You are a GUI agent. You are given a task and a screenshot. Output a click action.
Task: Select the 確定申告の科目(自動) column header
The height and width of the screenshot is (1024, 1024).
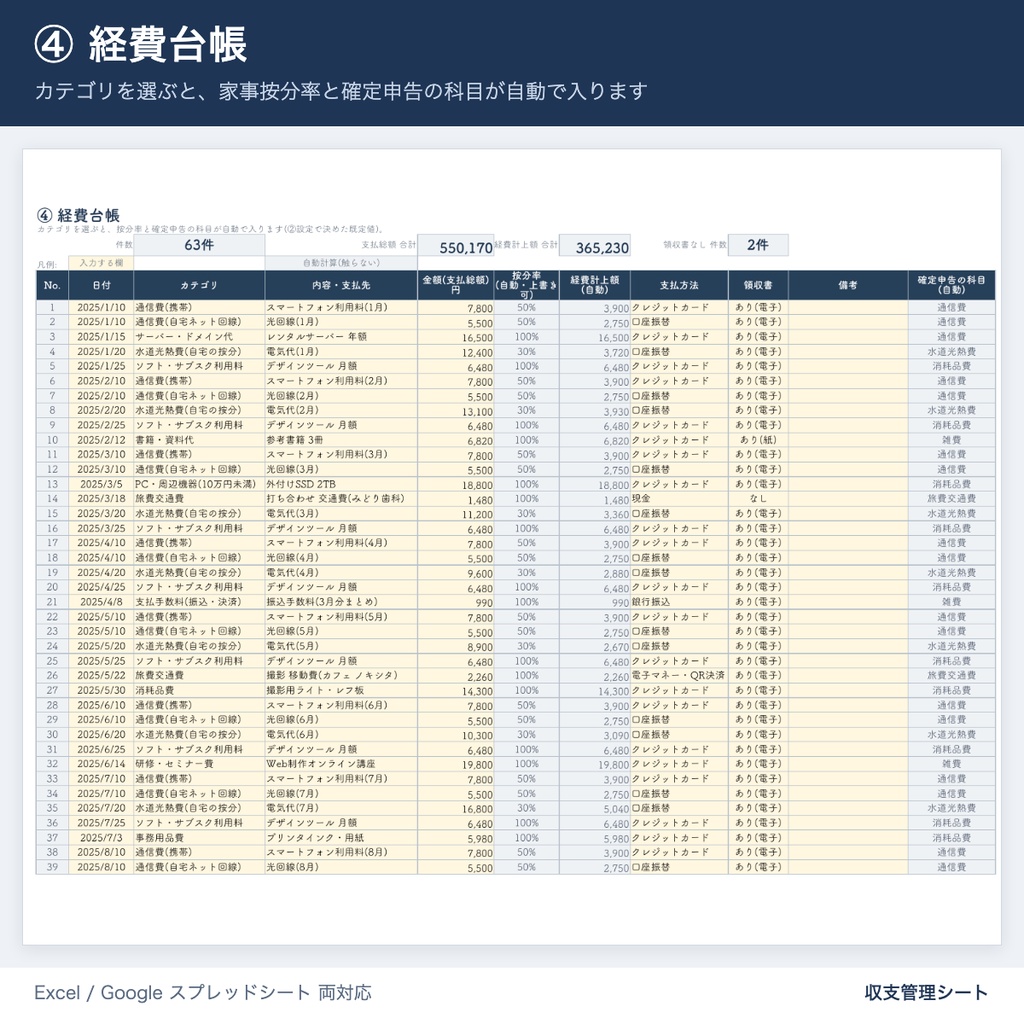pos(952,285)
